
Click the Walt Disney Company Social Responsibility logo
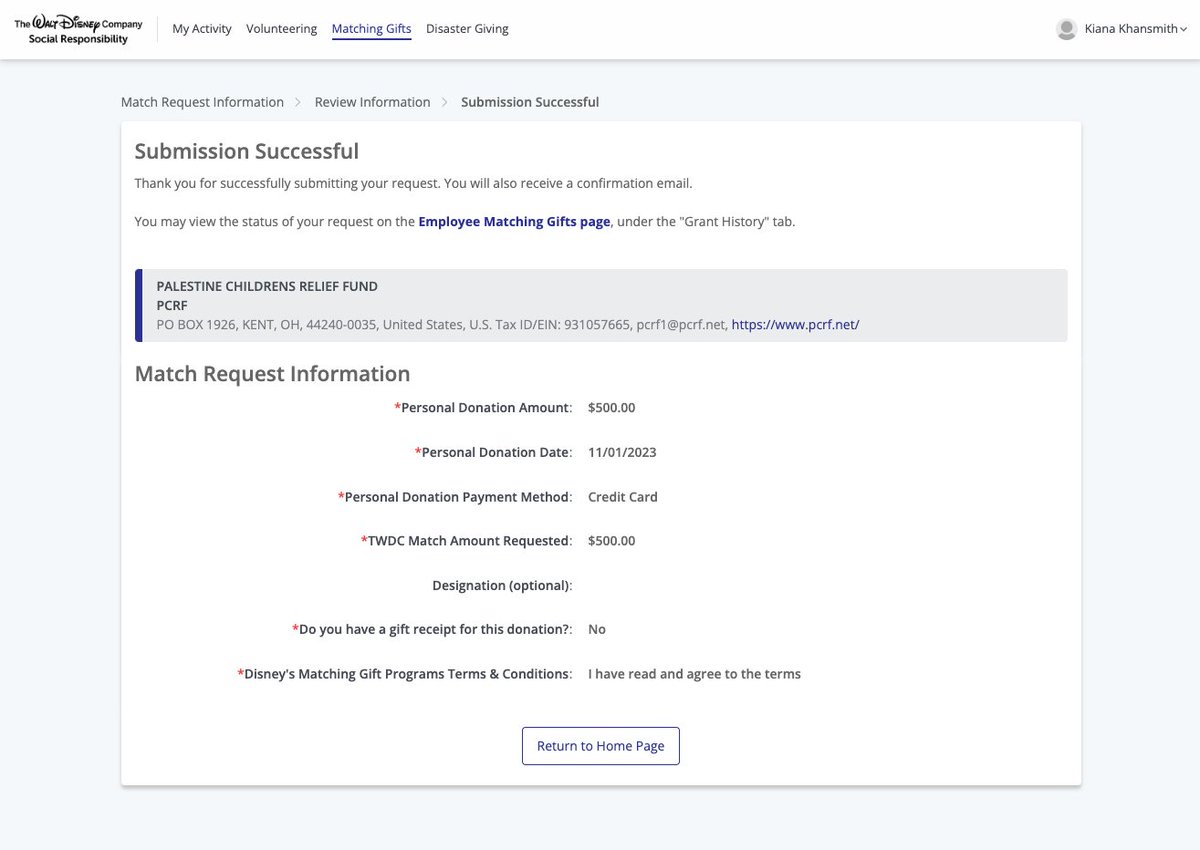click(x=79, y=30)
